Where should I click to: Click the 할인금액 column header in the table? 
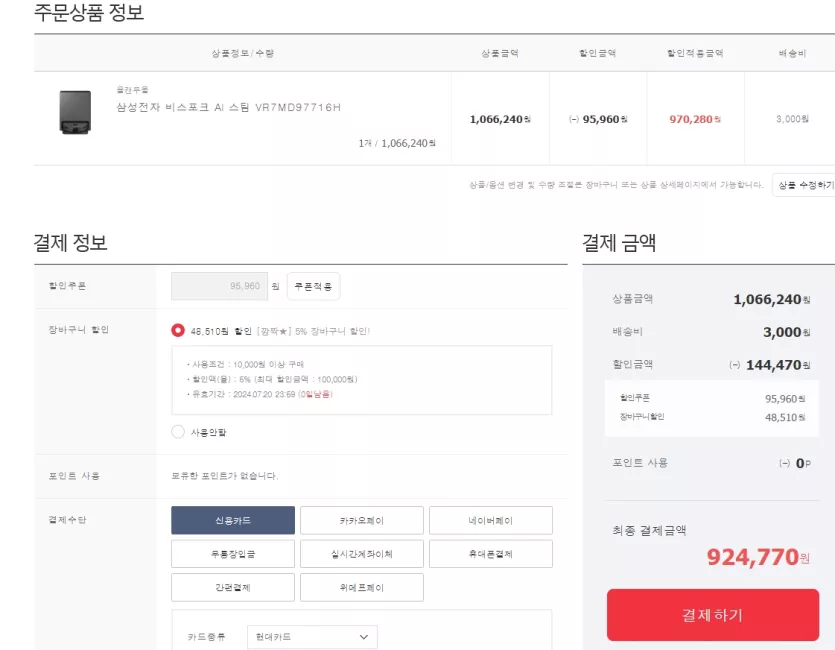[x=597, y=53]
